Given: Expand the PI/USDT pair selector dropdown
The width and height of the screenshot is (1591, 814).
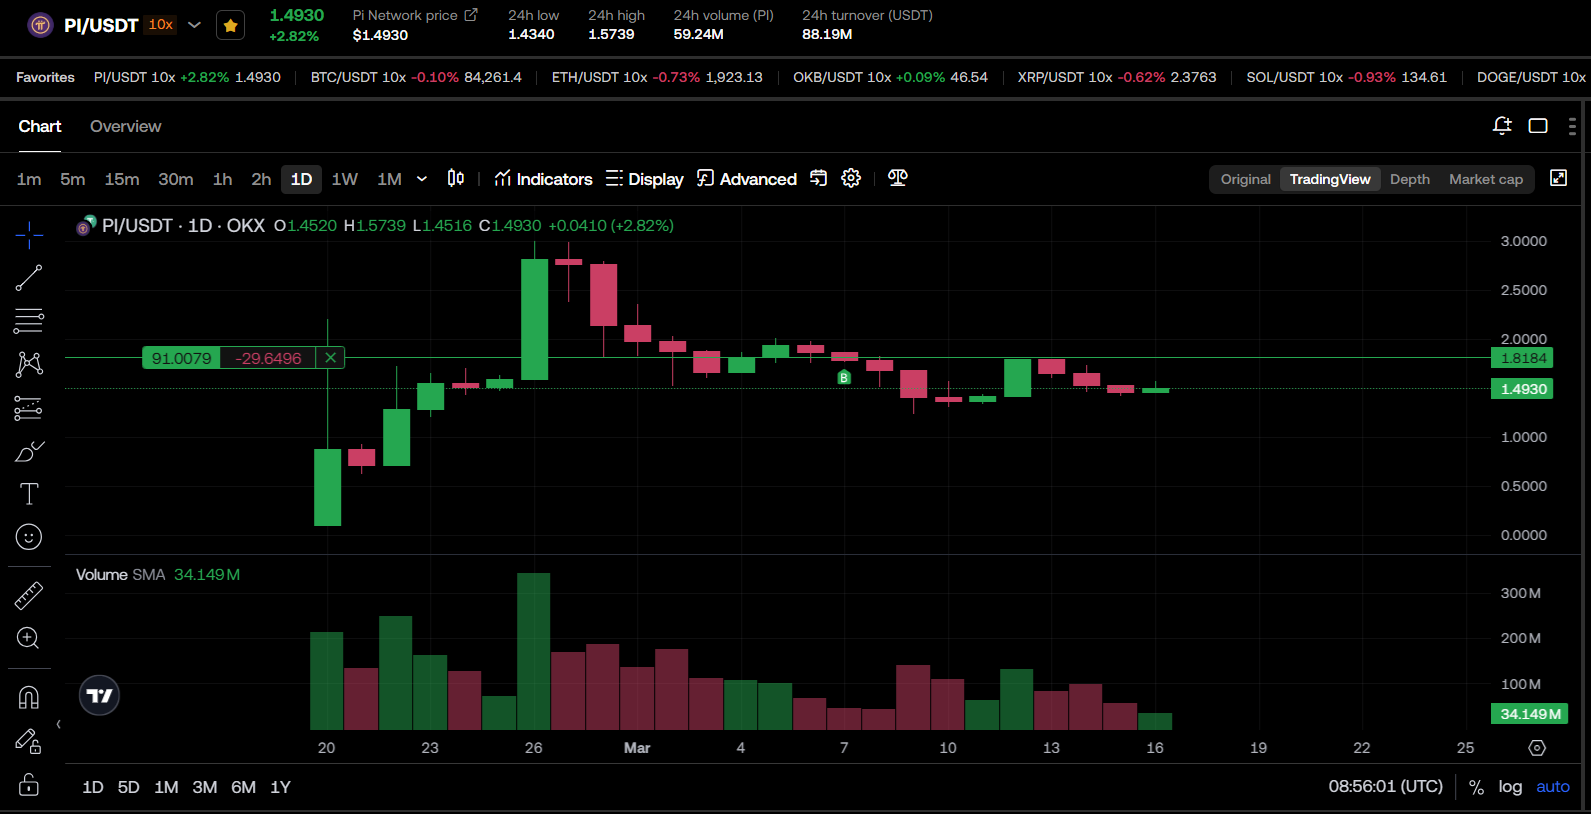Looking at the screenshot, I should [x=194, y=25].
